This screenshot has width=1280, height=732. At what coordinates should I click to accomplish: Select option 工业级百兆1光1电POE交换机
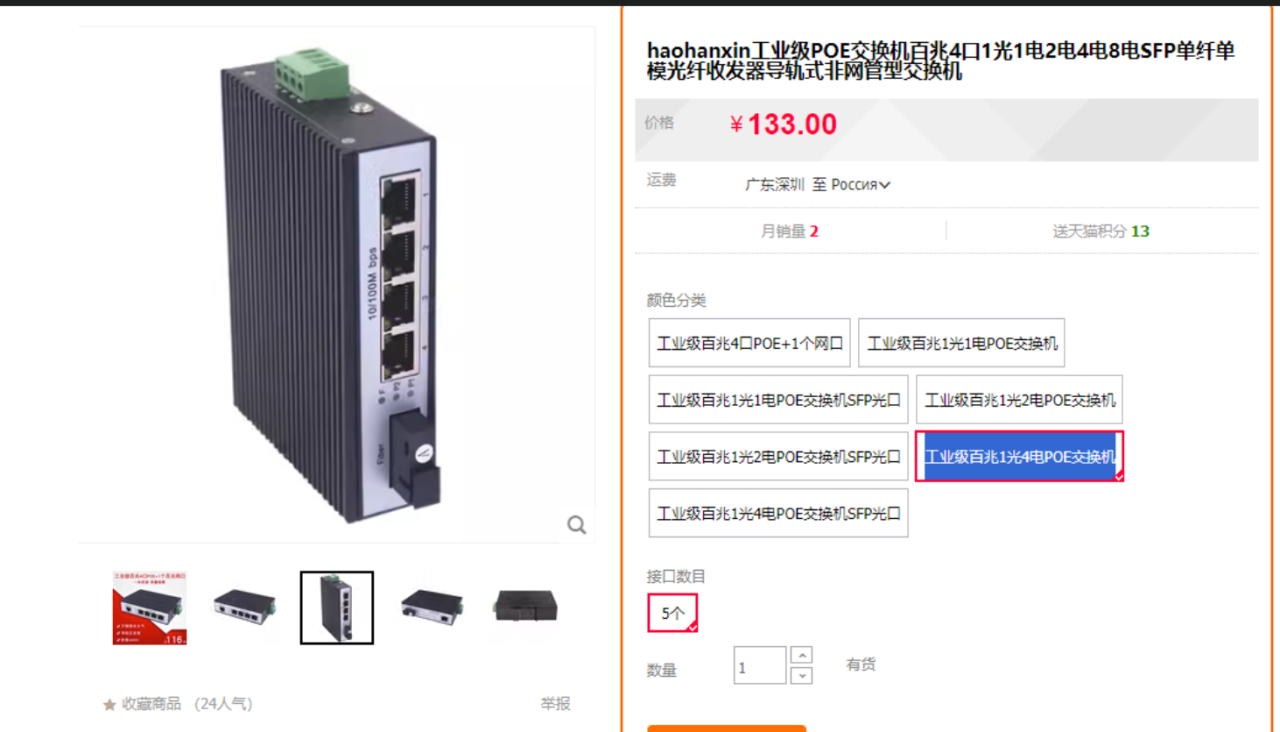click(962, 343)
